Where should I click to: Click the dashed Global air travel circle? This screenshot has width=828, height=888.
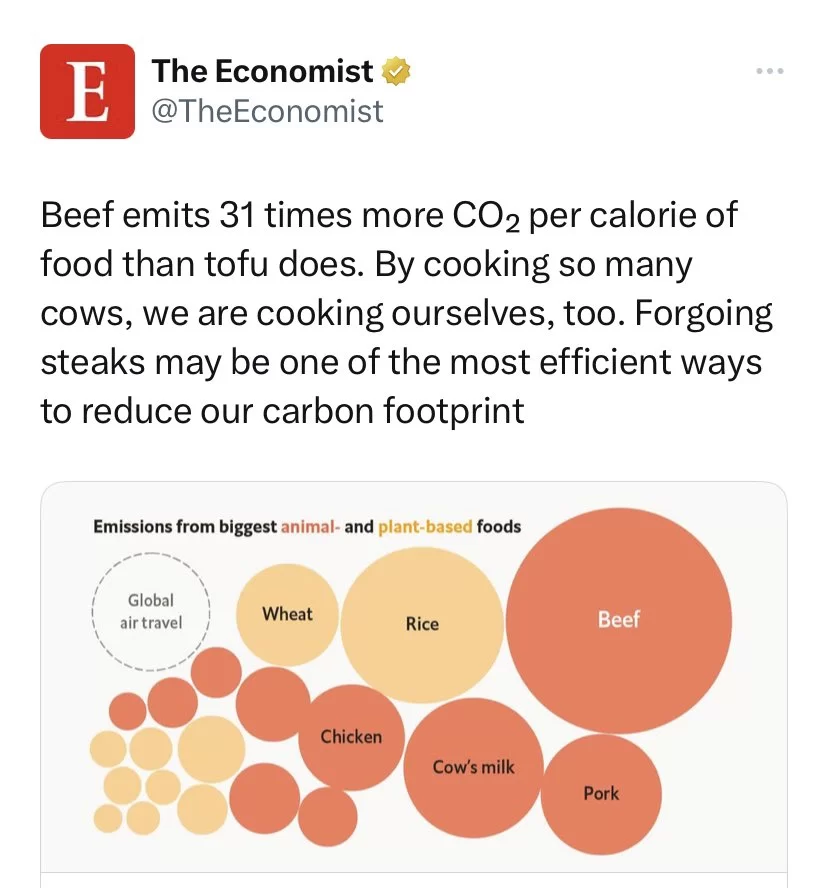151,612
